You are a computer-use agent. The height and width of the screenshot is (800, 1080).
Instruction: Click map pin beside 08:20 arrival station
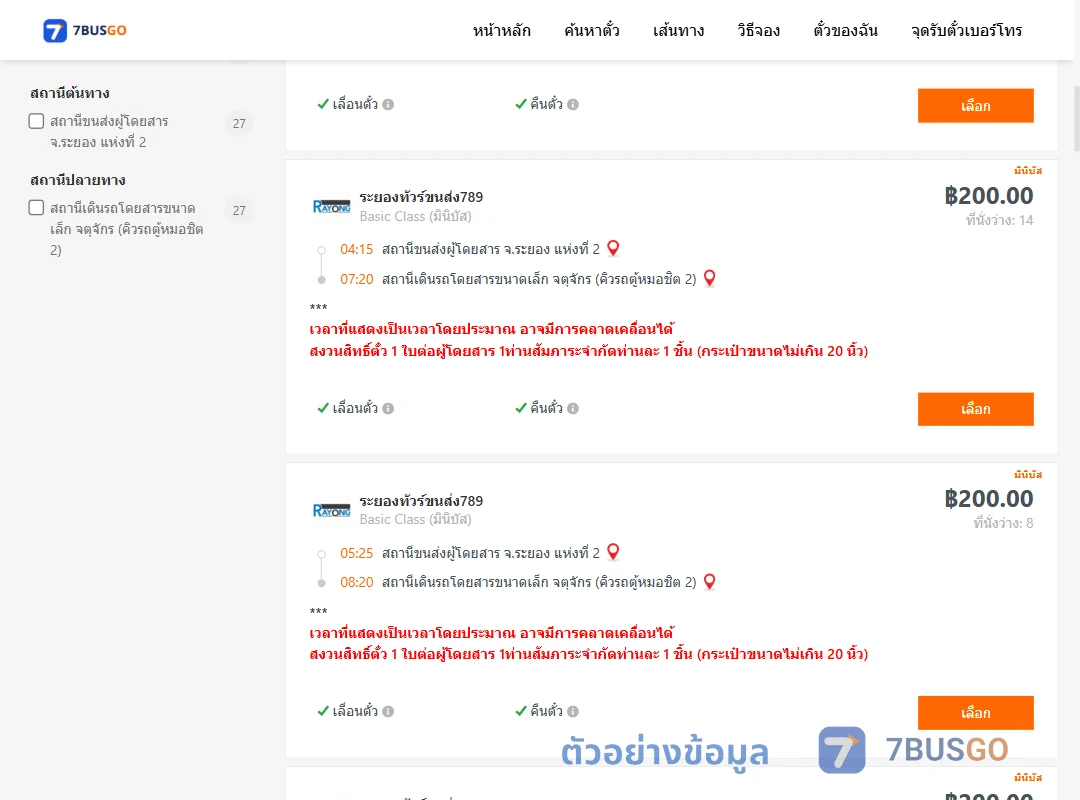(x=709, y=582)
